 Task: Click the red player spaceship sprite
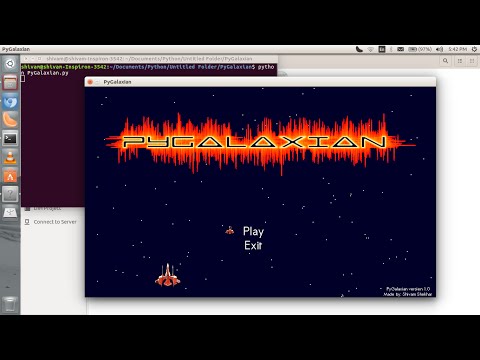(x=167, y=276)
